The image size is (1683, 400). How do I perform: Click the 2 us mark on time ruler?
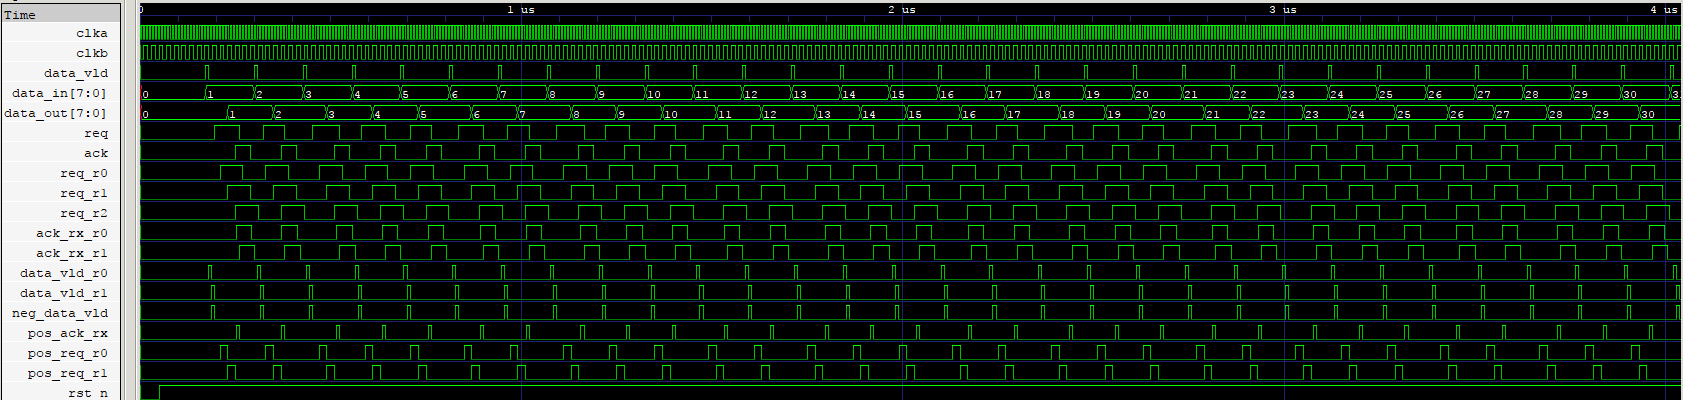[x=902, y=9]
